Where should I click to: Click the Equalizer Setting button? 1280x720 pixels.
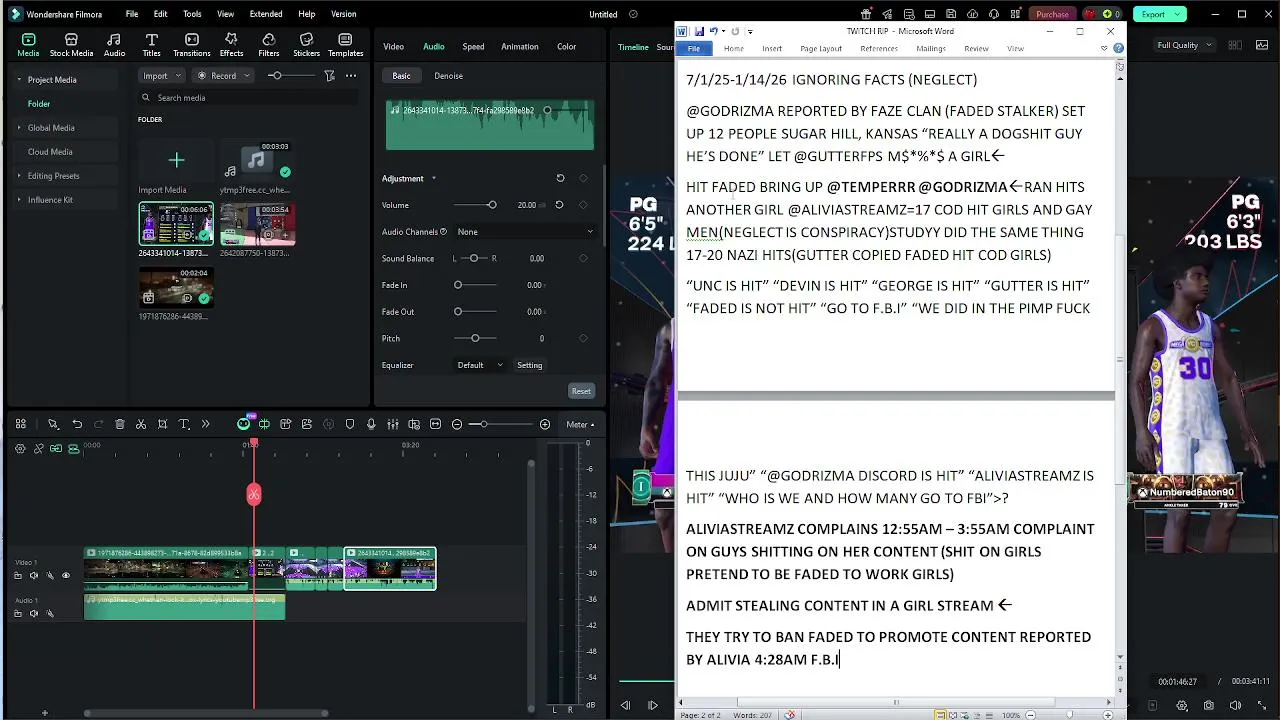coord(530,365)
